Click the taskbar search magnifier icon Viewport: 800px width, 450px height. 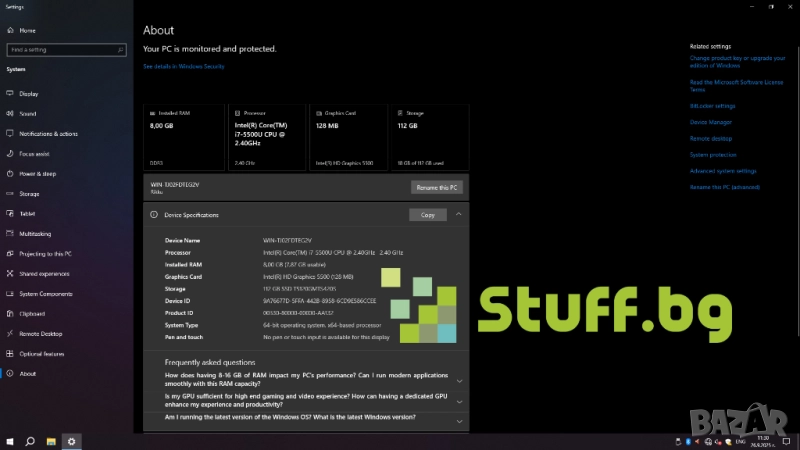coord(30,441)
